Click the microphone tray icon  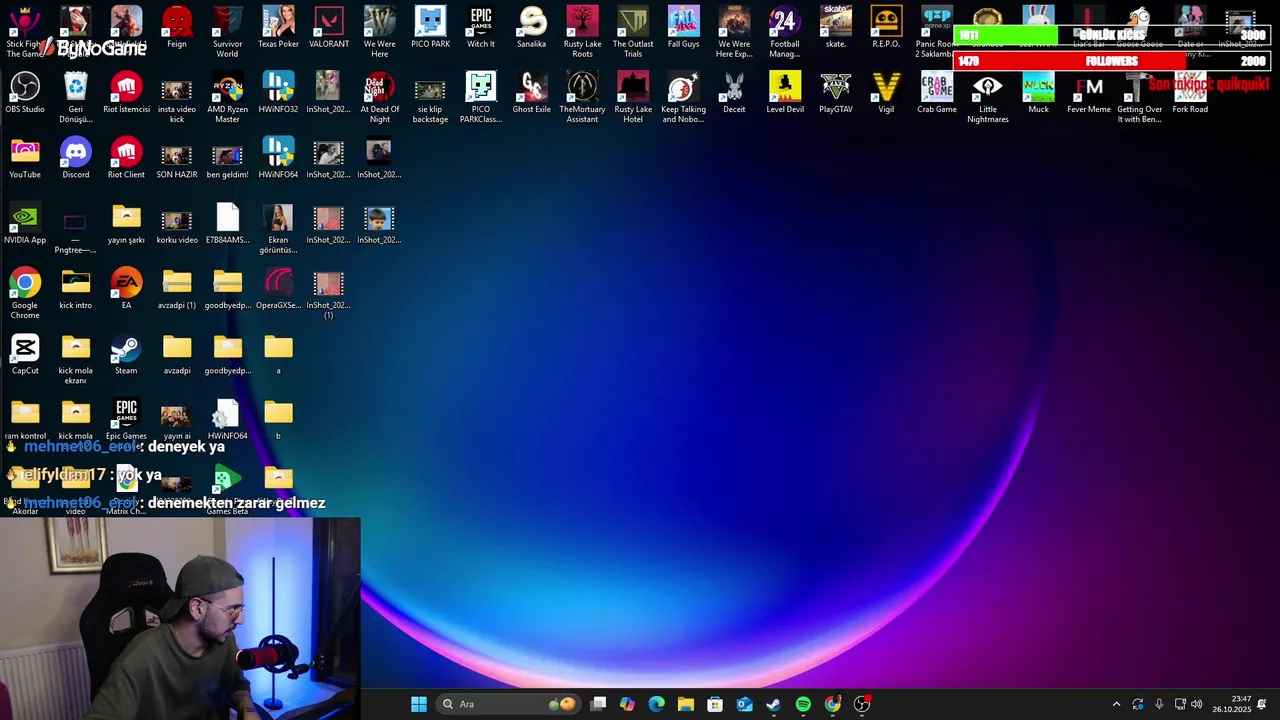click(x=1159, y=704)
